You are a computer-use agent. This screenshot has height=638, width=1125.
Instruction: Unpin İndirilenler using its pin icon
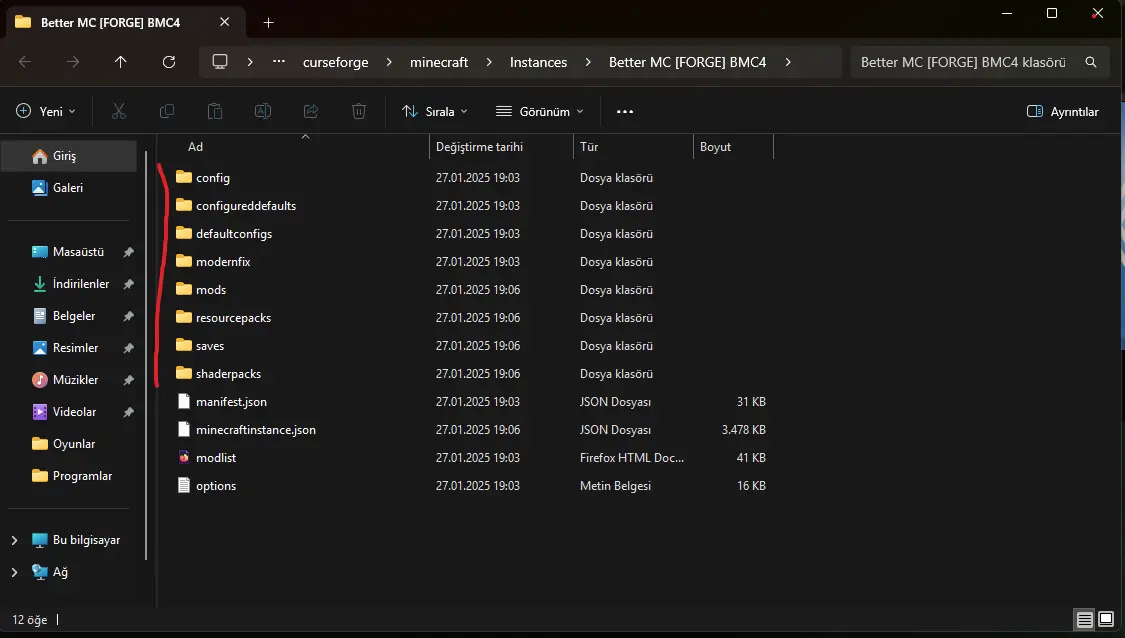(x=128, y=284)
